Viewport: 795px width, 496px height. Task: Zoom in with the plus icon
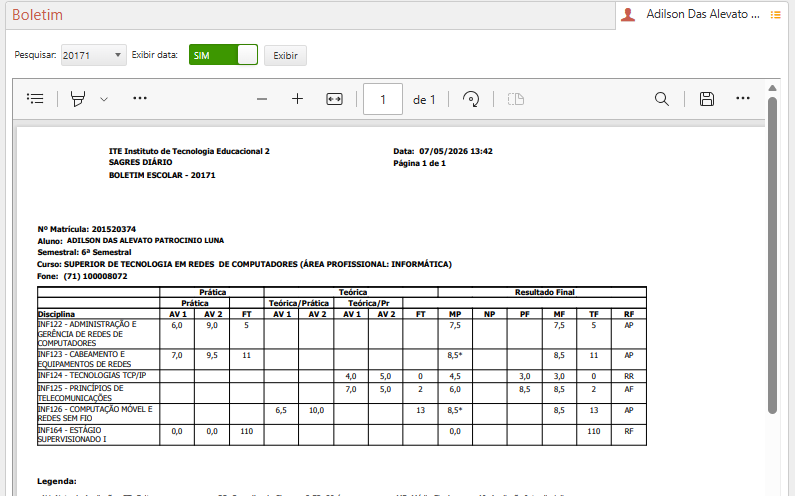pyautogui.click(x=298, y=99)
